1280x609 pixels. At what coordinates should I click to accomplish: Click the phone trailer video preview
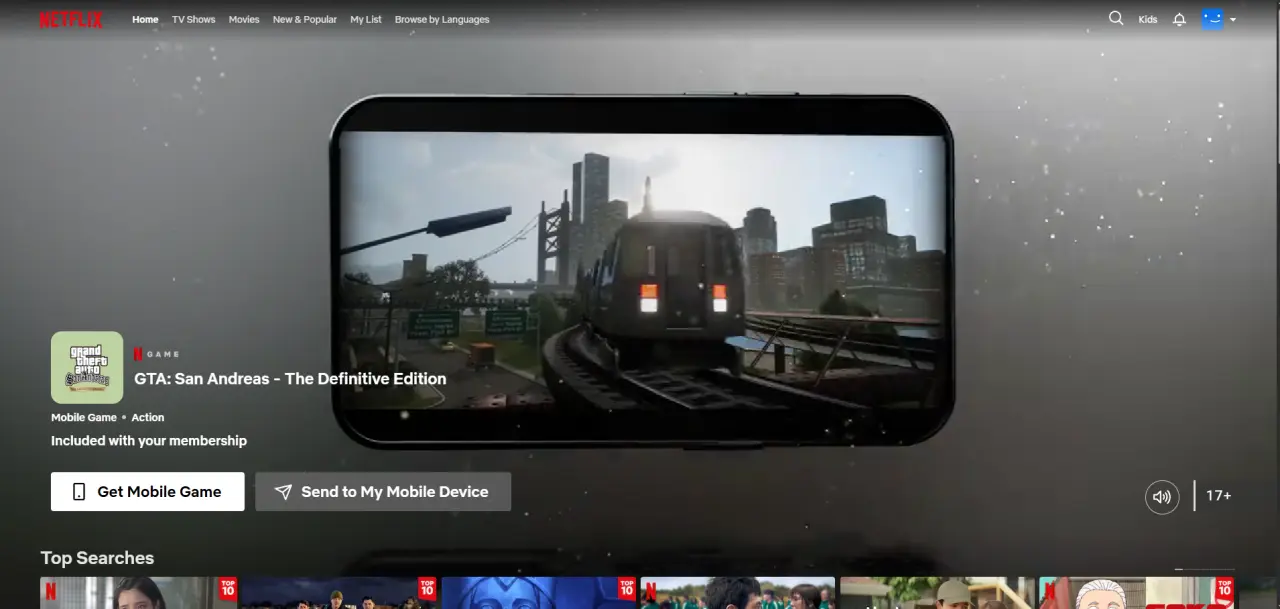642,272
